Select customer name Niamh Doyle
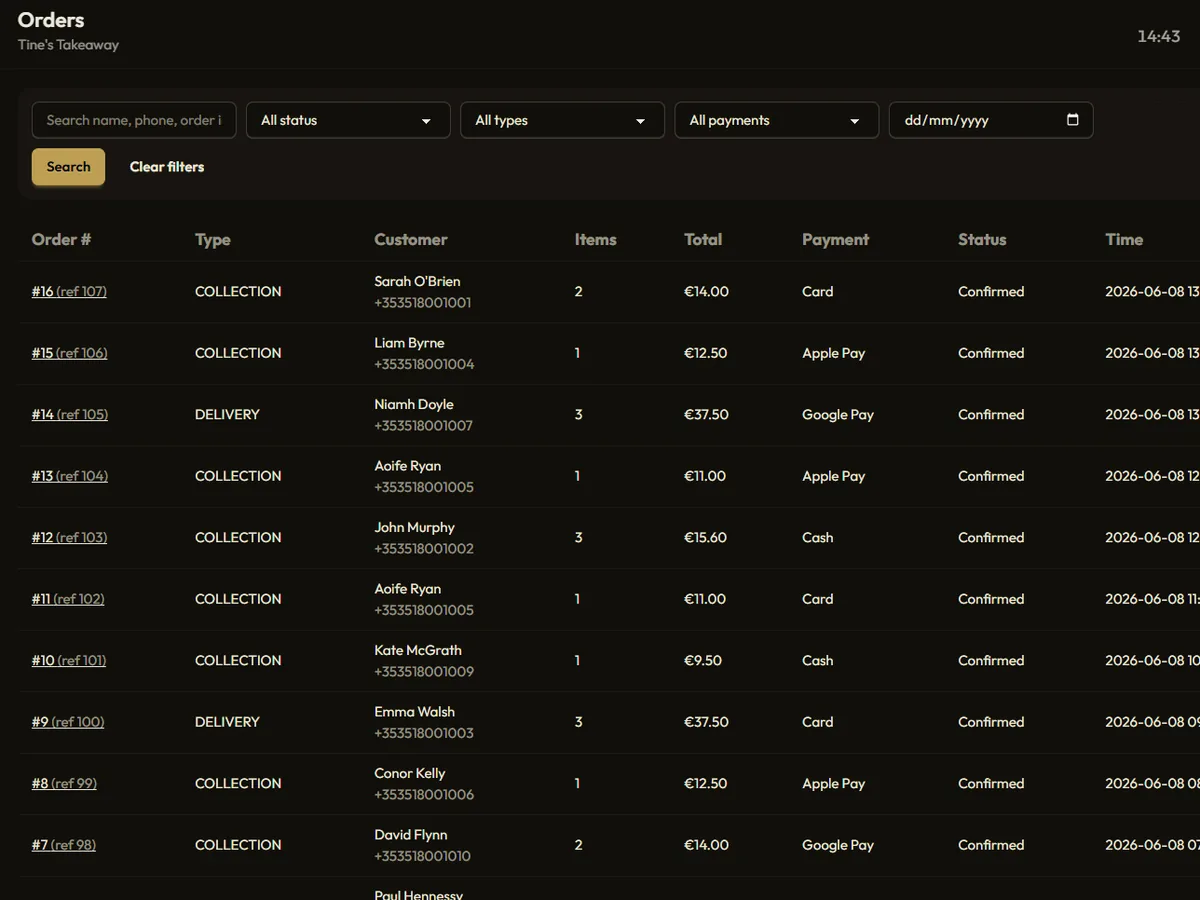The image size is (1200, 900). tap(414, 405)
